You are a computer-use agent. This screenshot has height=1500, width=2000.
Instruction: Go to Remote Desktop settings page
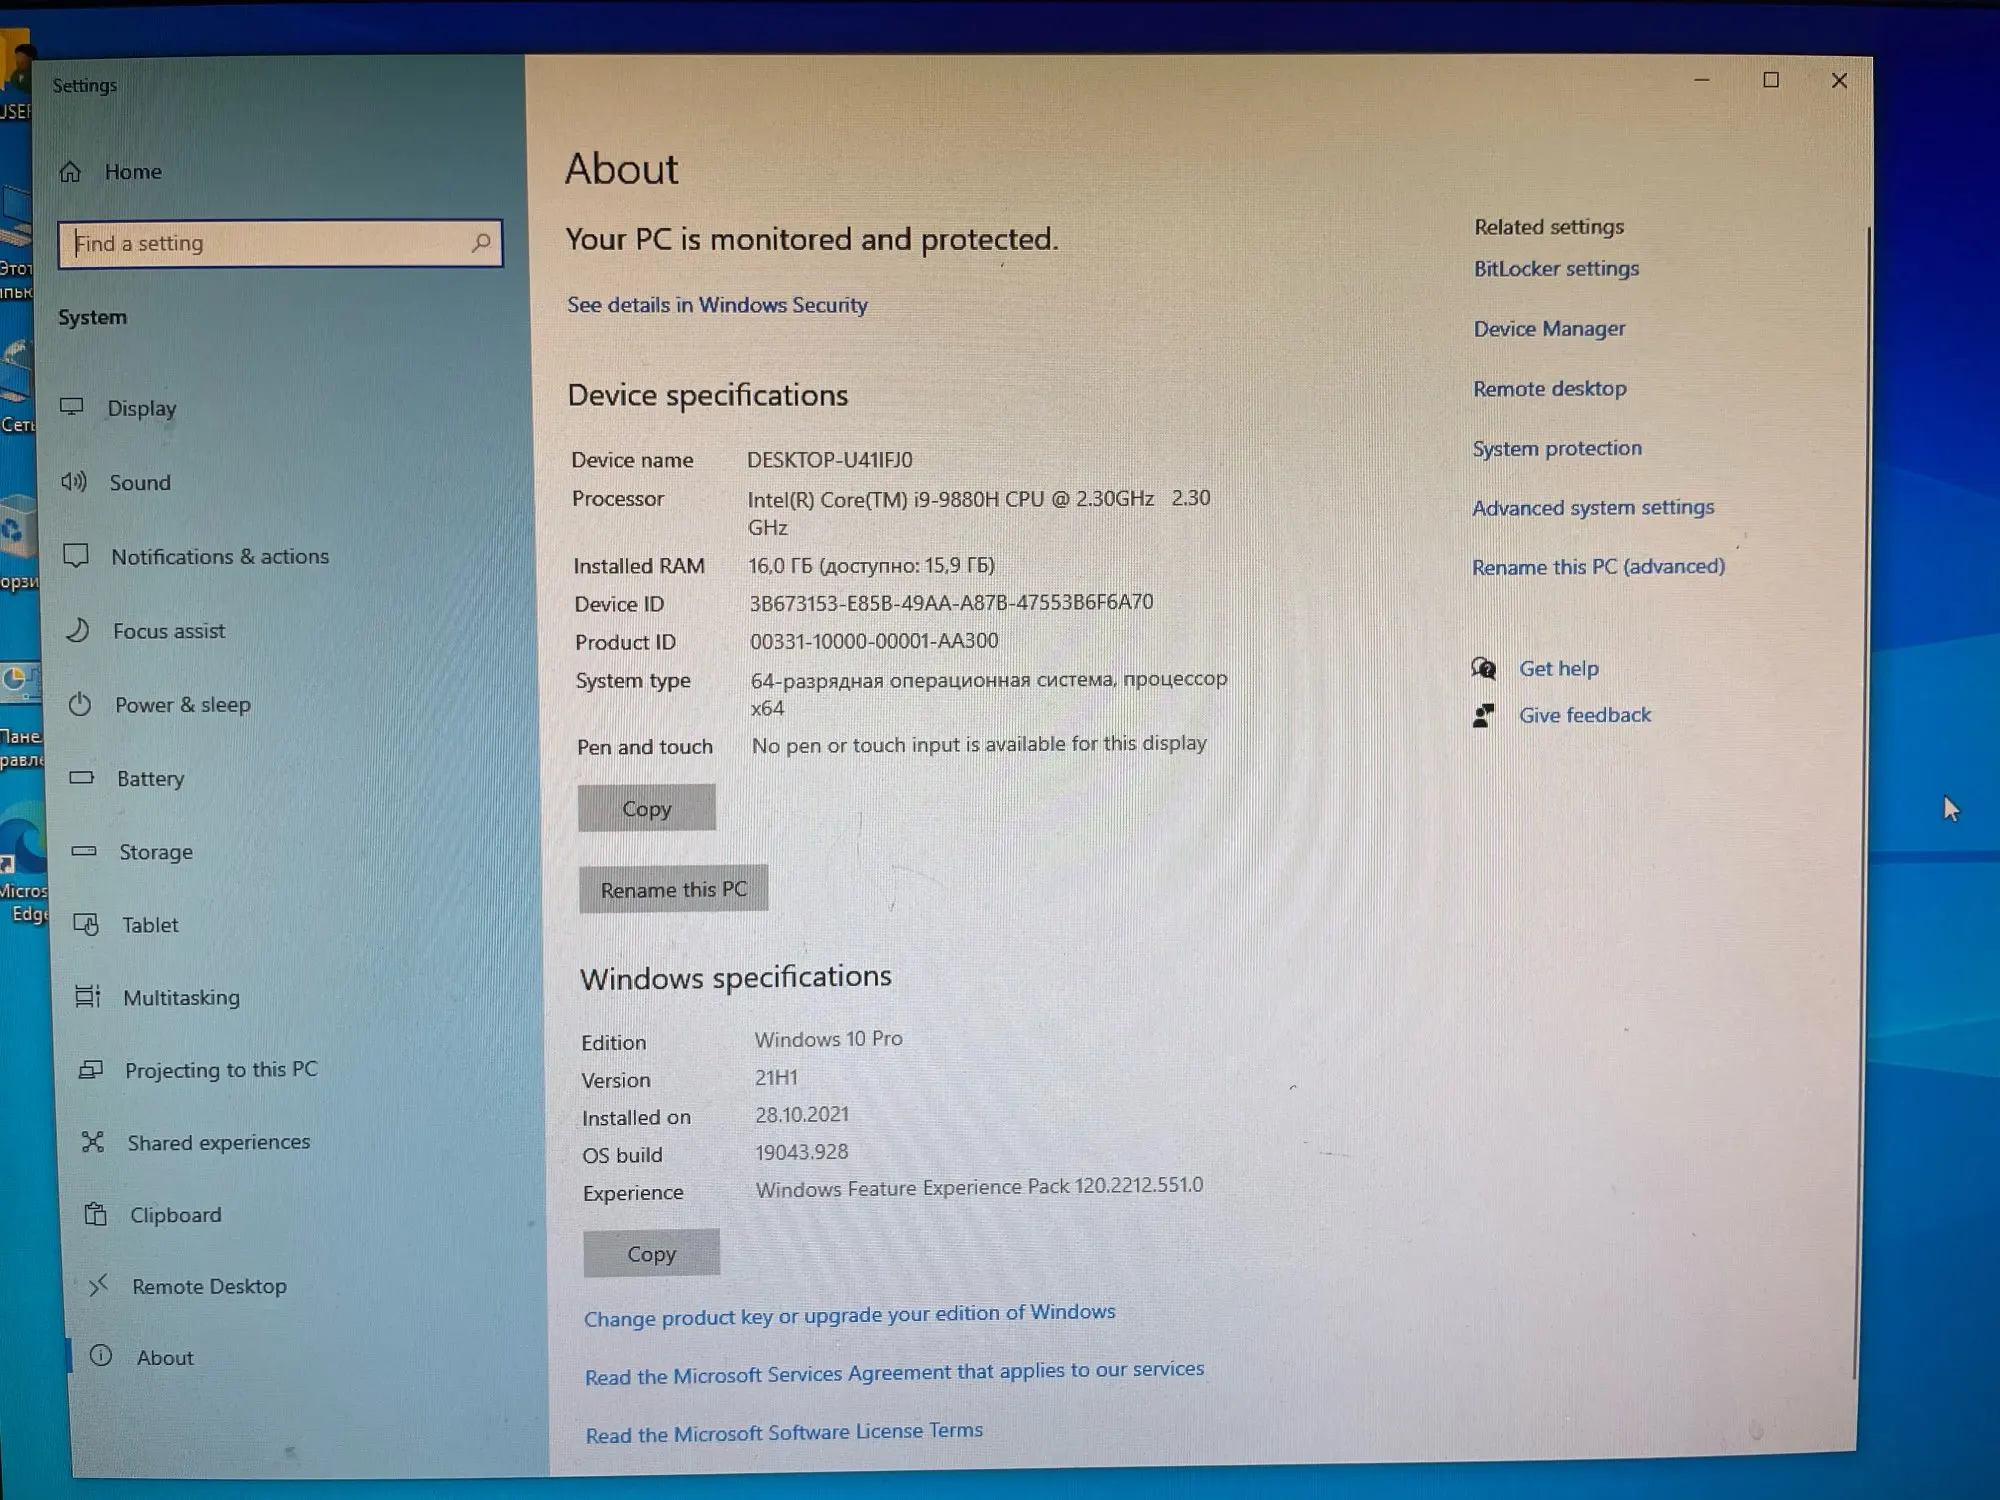point(209,1286)
